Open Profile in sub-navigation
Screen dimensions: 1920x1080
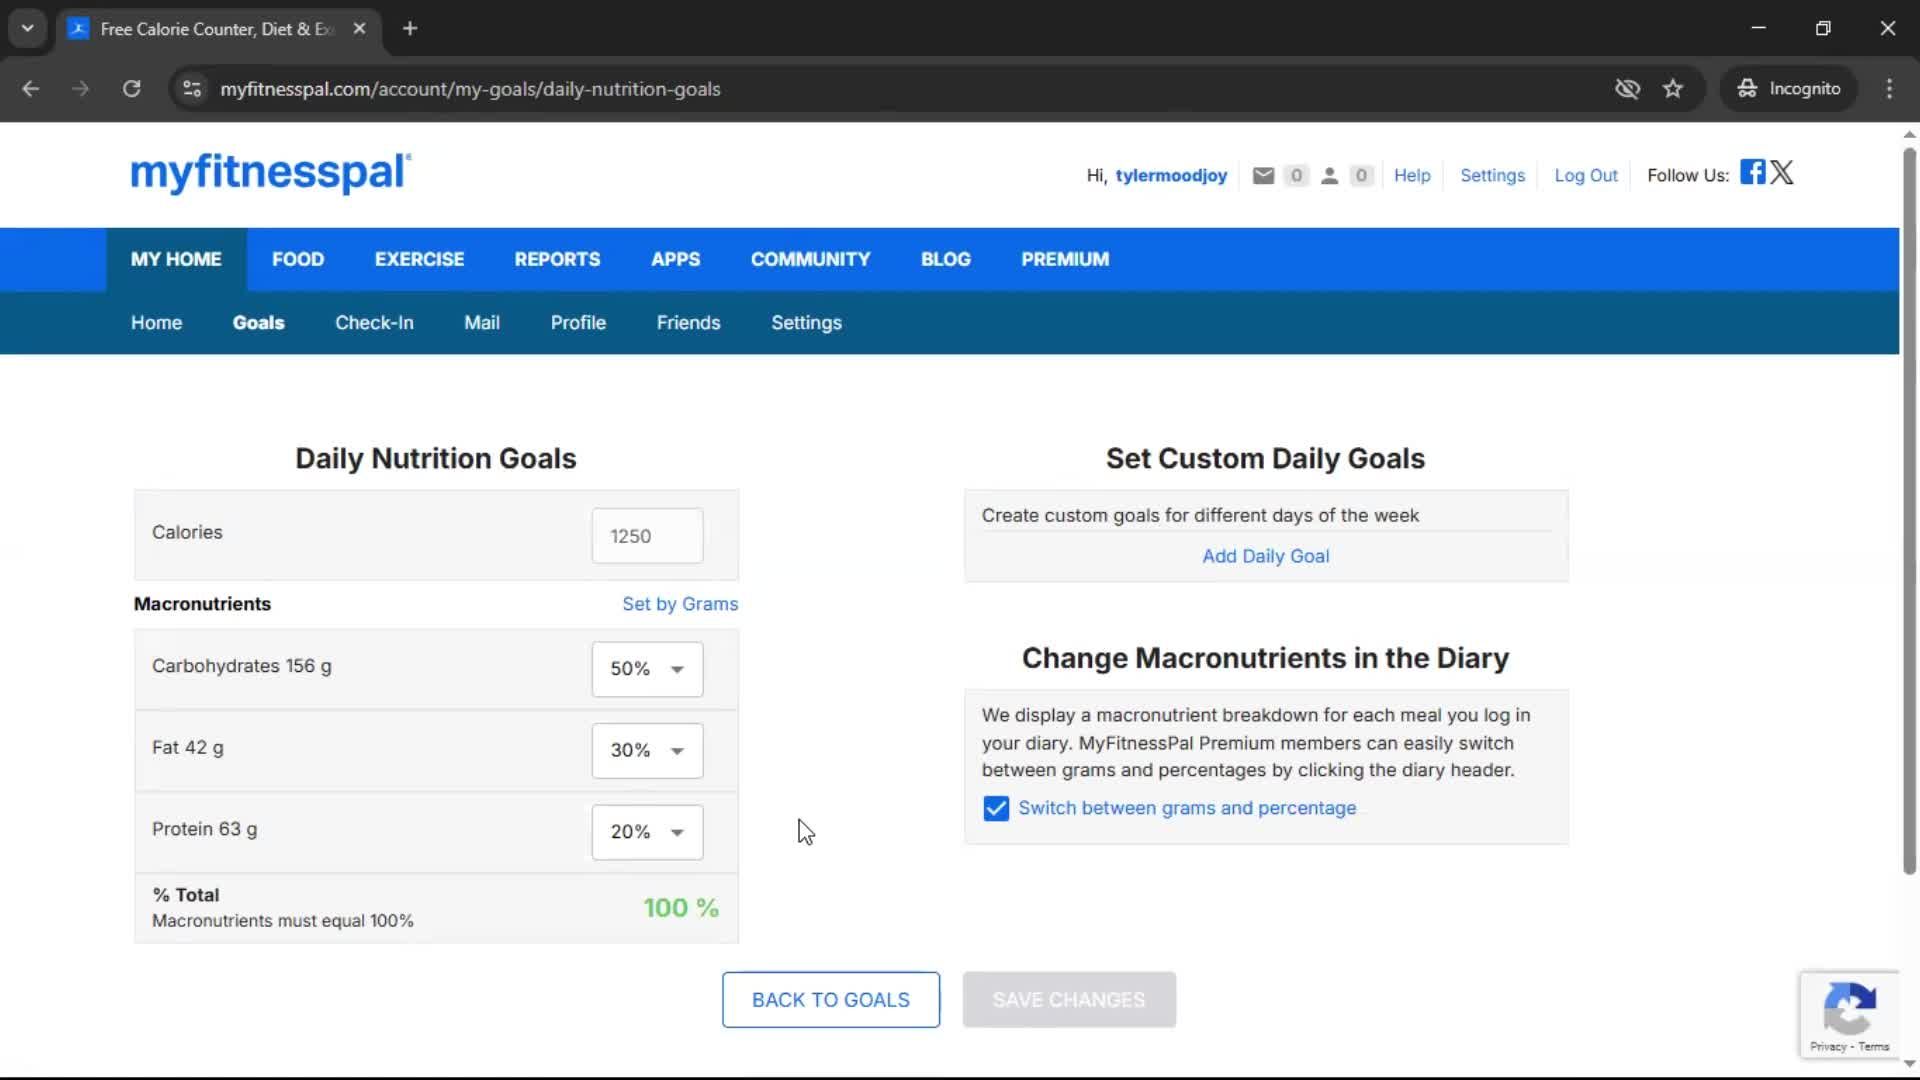[x=578, y=323]
